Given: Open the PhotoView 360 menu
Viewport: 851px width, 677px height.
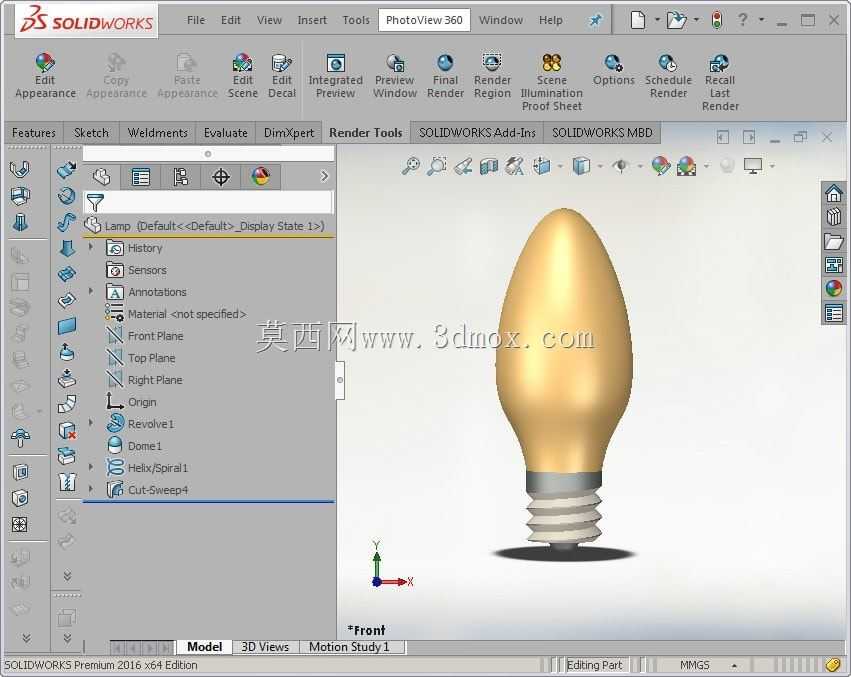Looking at the screenshot, I should tap(424, 20).
